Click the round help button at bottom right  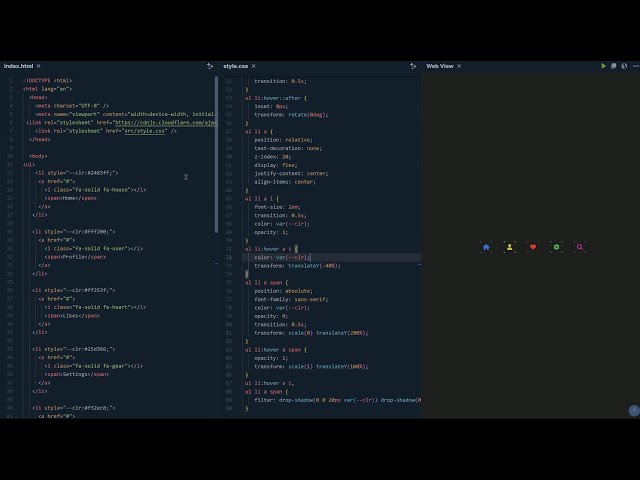point(634,411)
